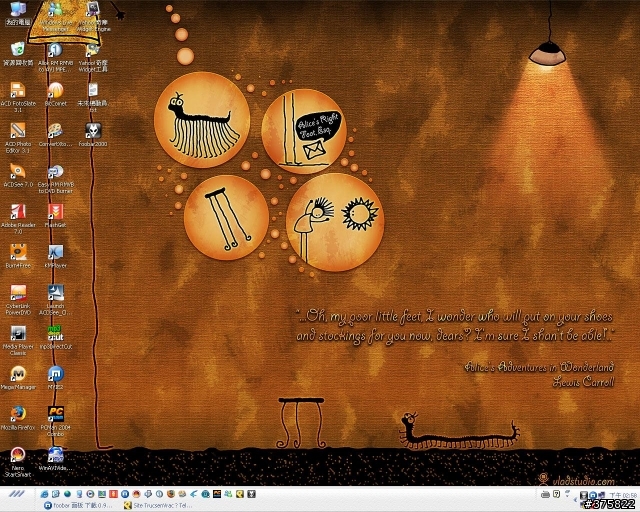Click the printer icon in the system tray
The width and height of the screenshot is (640, 512).
[545, 494]
